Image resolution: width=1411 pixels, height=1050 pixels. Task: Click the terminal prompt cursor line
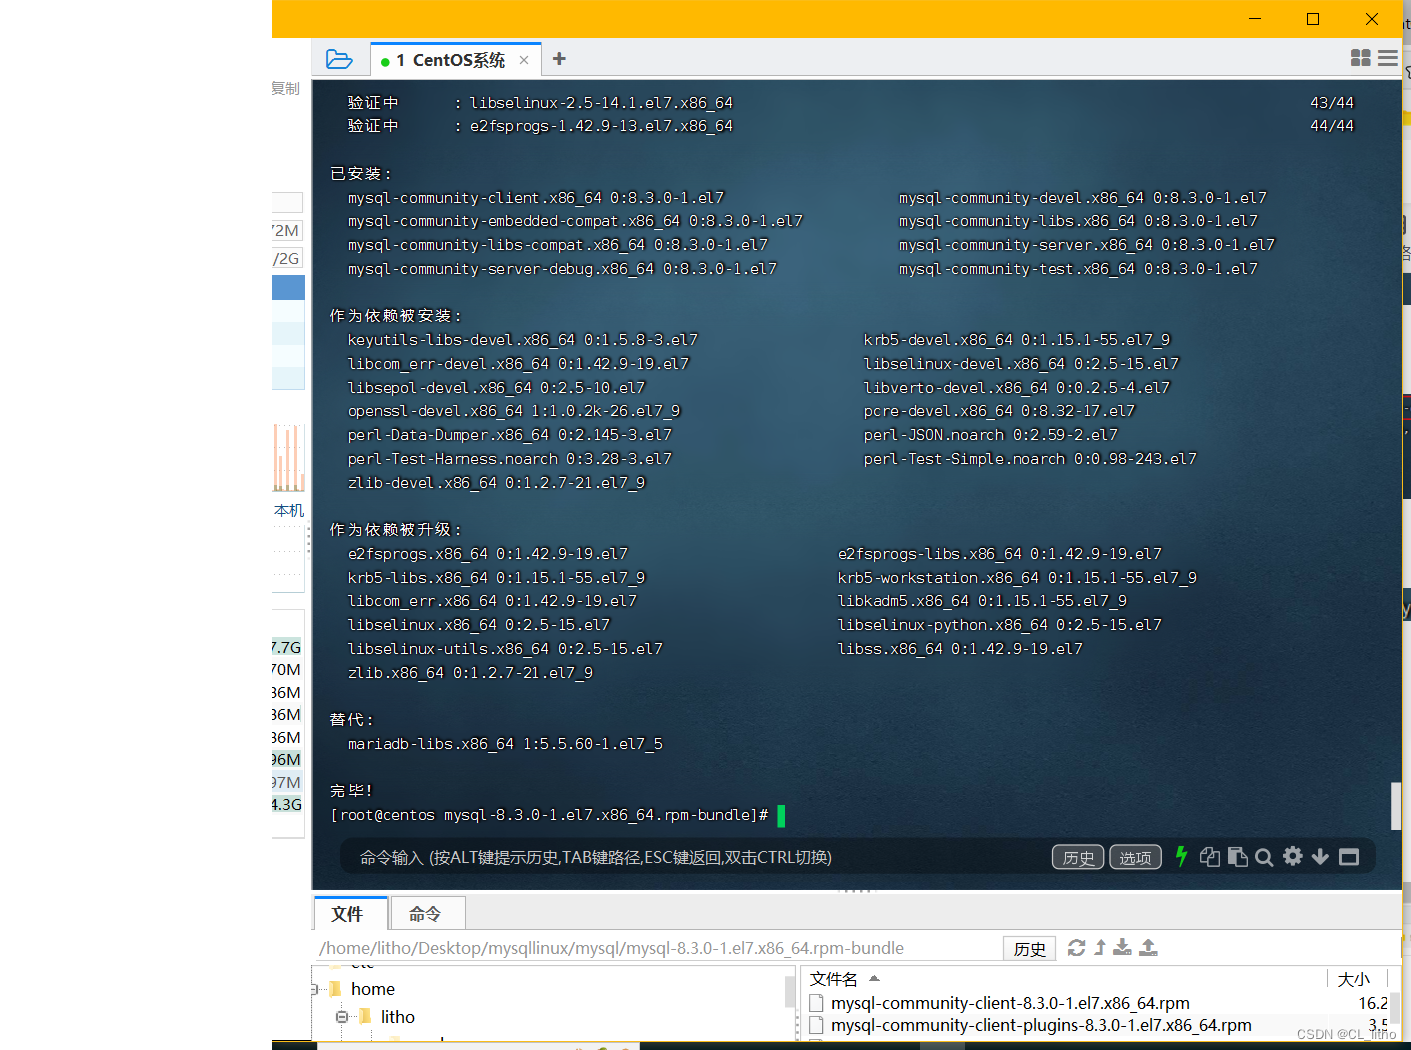tap(558, 815)
